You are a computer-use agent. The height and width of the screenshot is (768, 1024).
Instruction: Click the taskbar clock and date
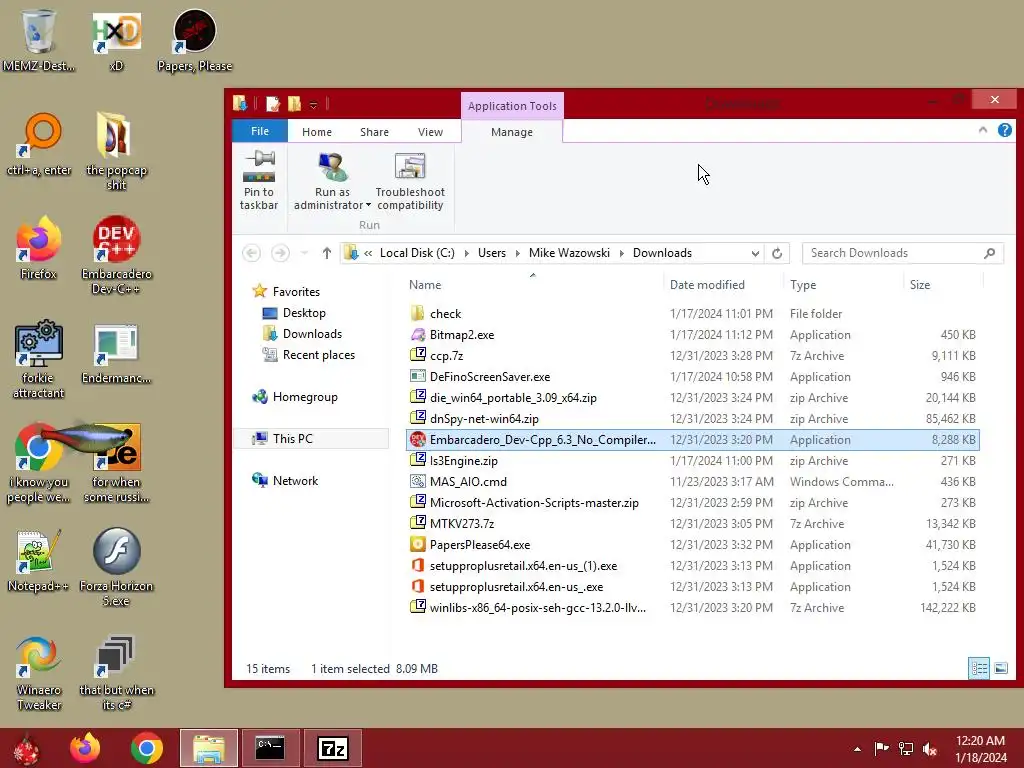980,749
